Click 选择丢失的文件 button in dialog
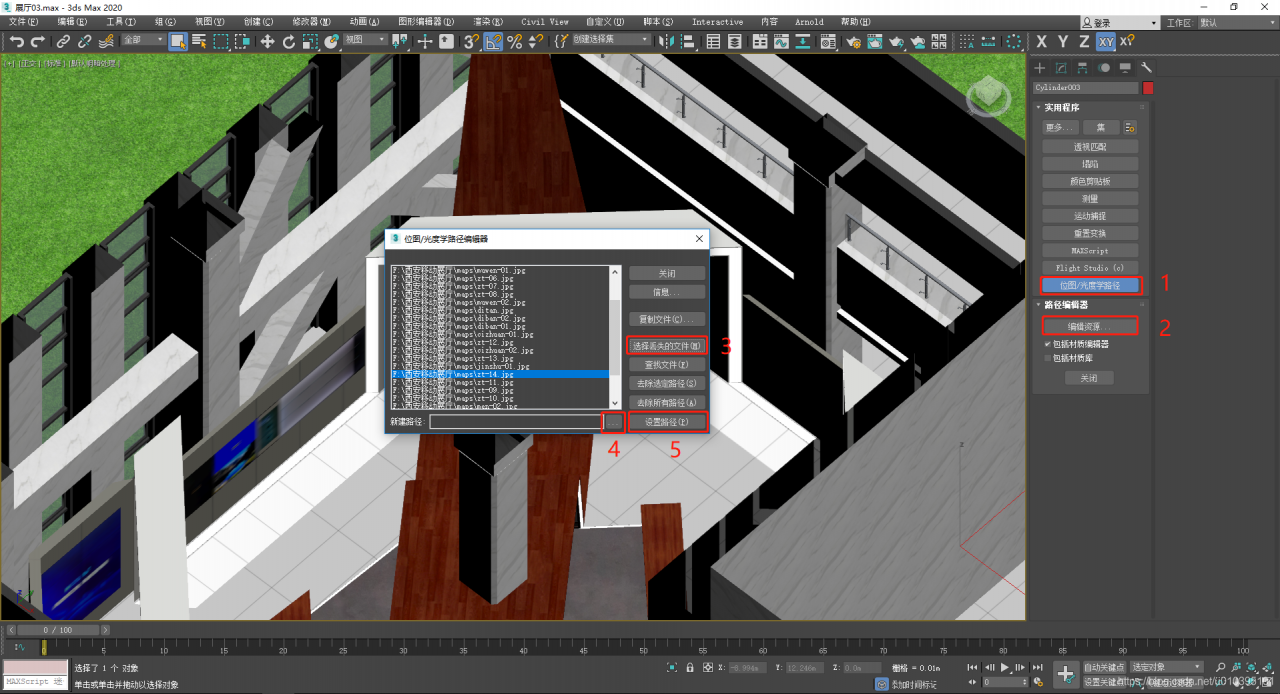The image size is (1280, 694). pyautogui.click(x=667, y=346)
